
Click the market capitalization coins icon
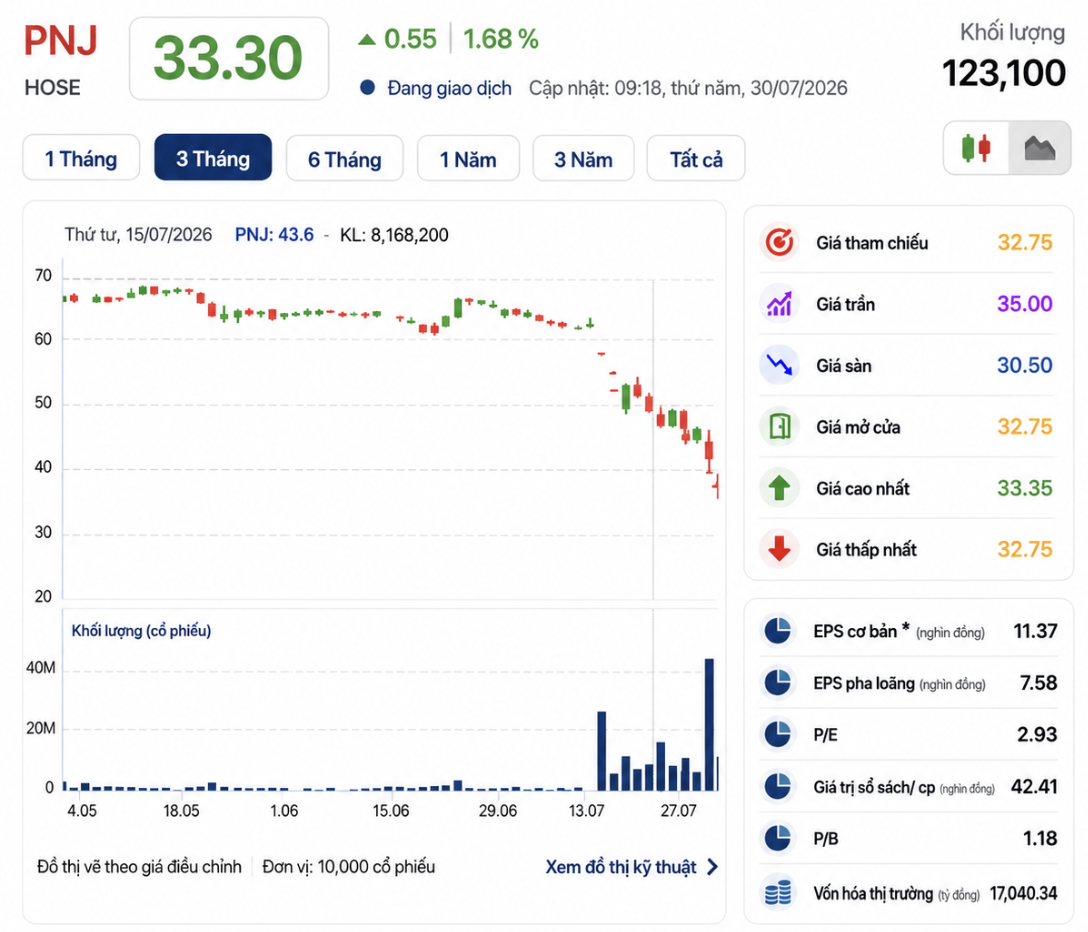point(778,892)
